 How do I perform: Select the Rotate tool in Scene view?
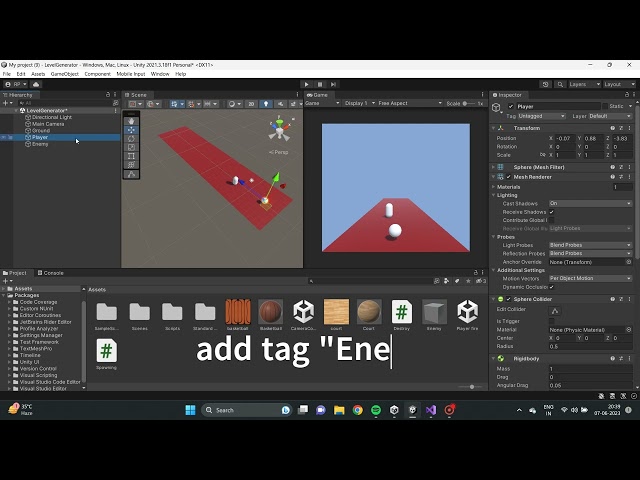pos(131,139)
